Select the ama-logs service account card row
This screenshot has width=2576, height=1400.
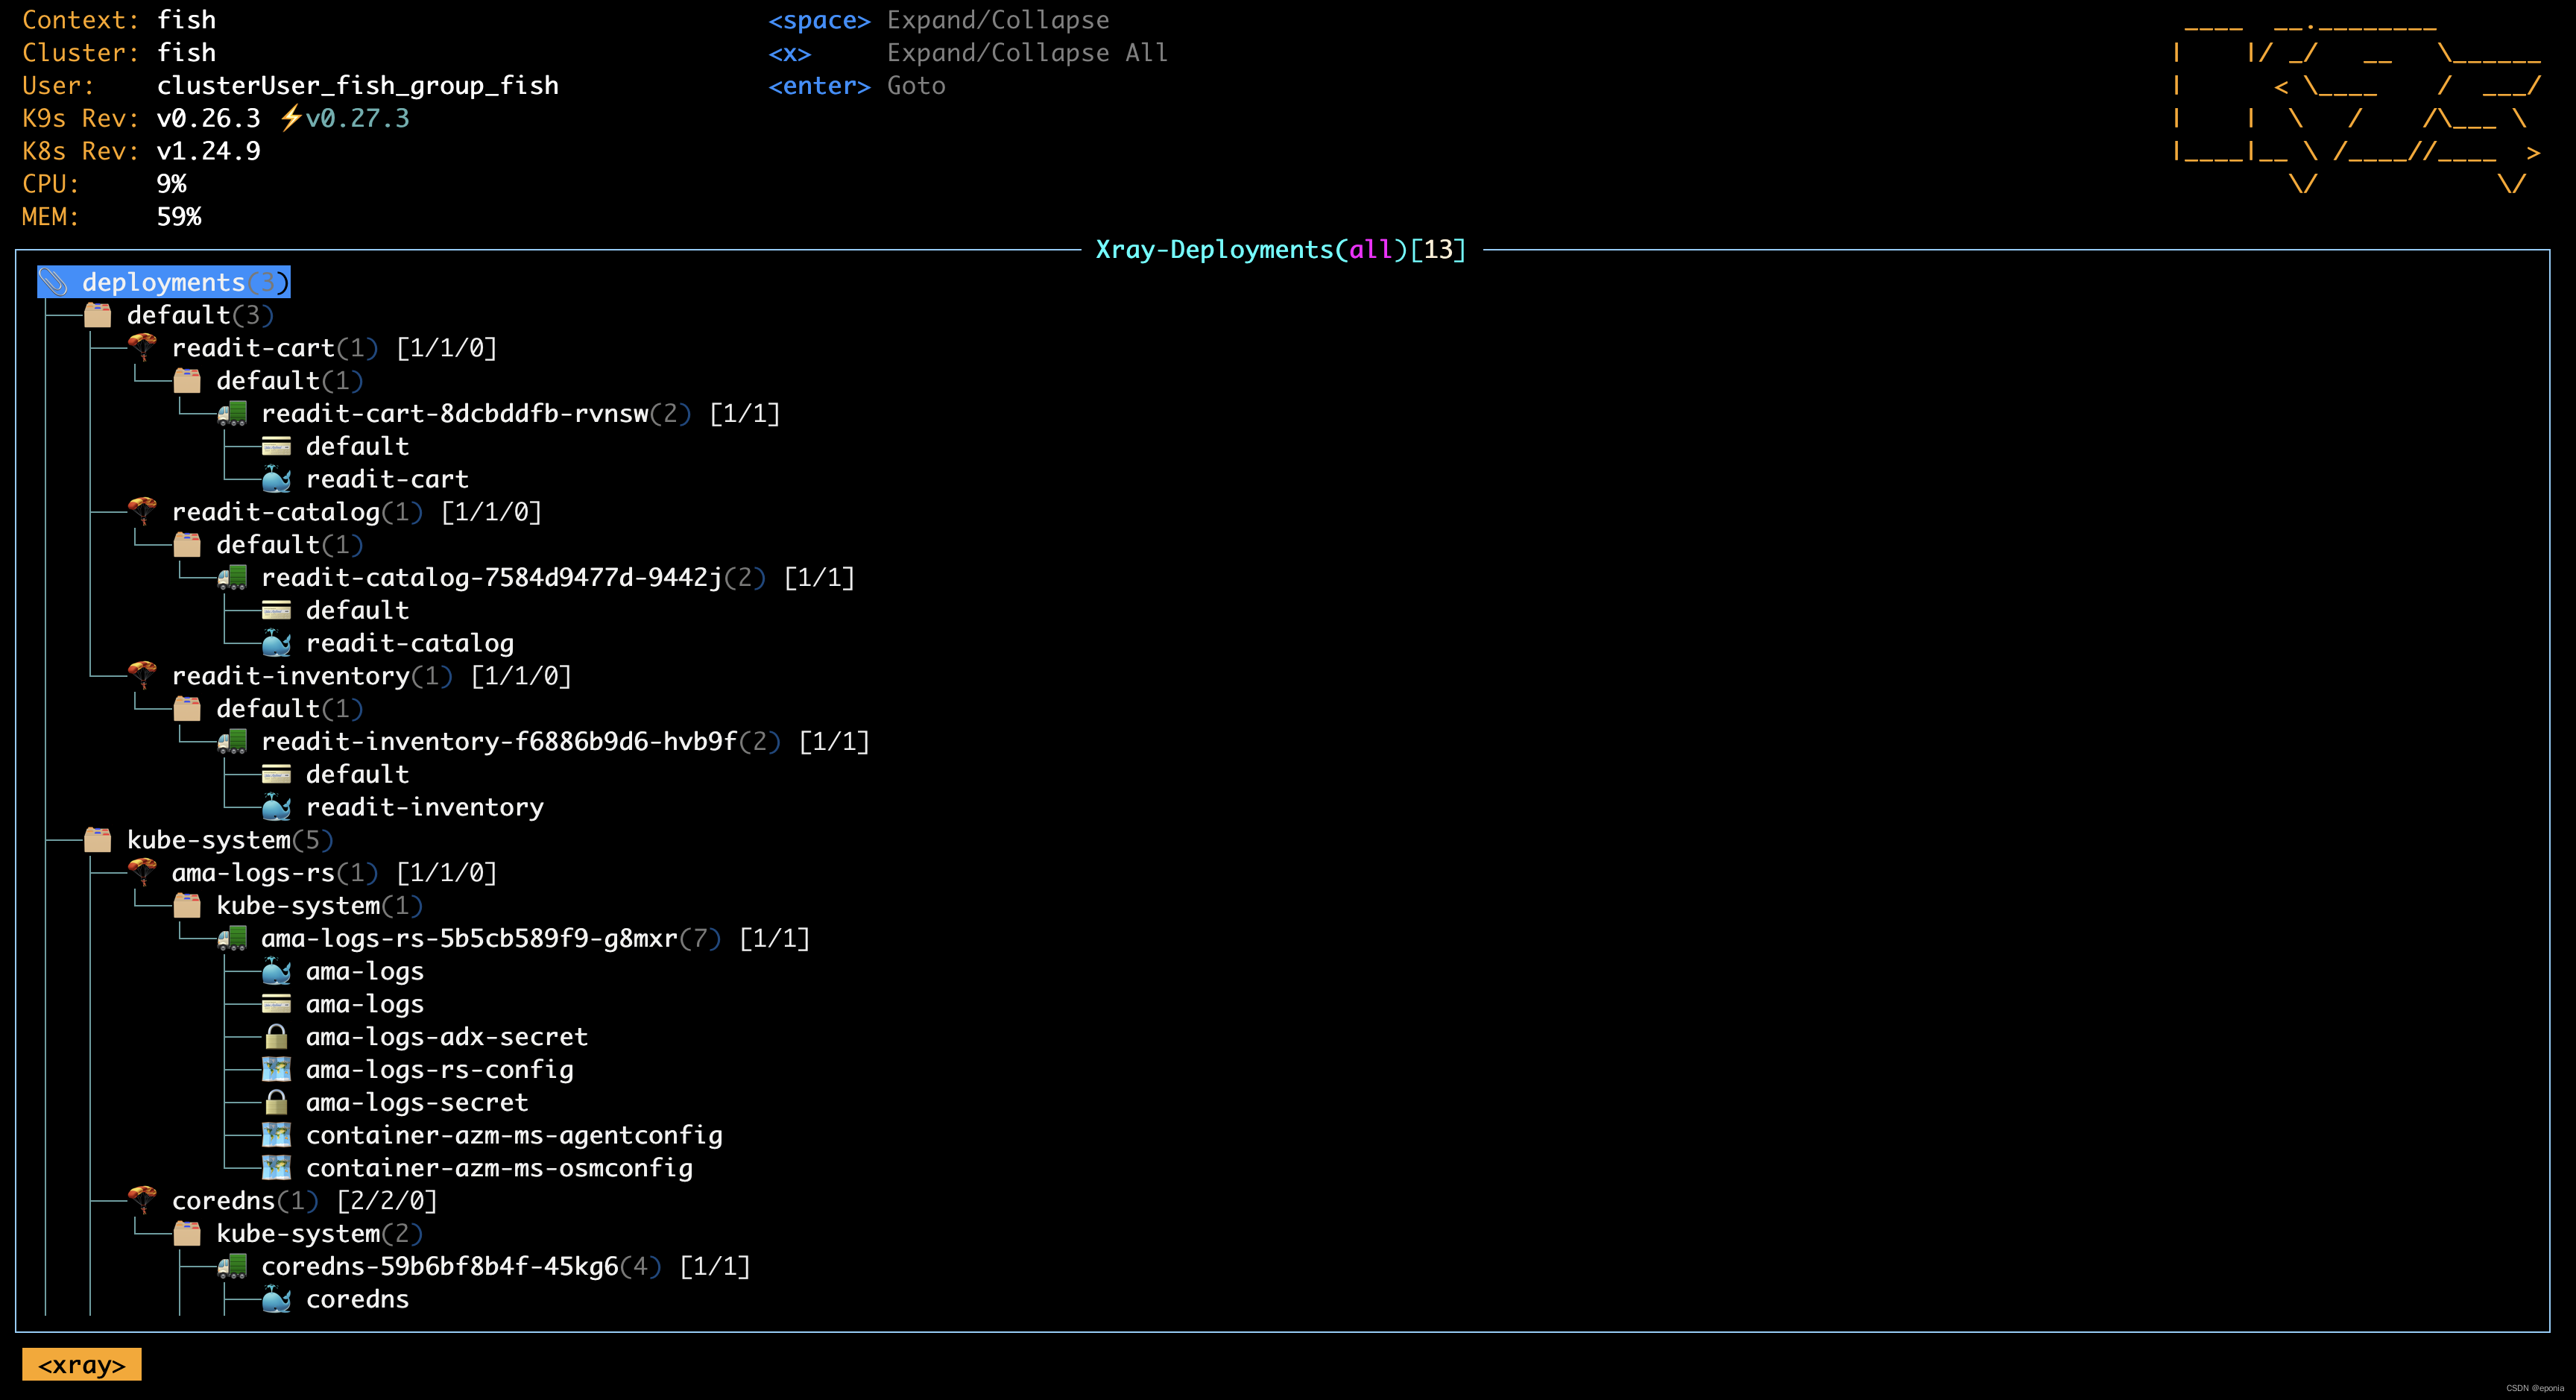(x=343, y=1003)
